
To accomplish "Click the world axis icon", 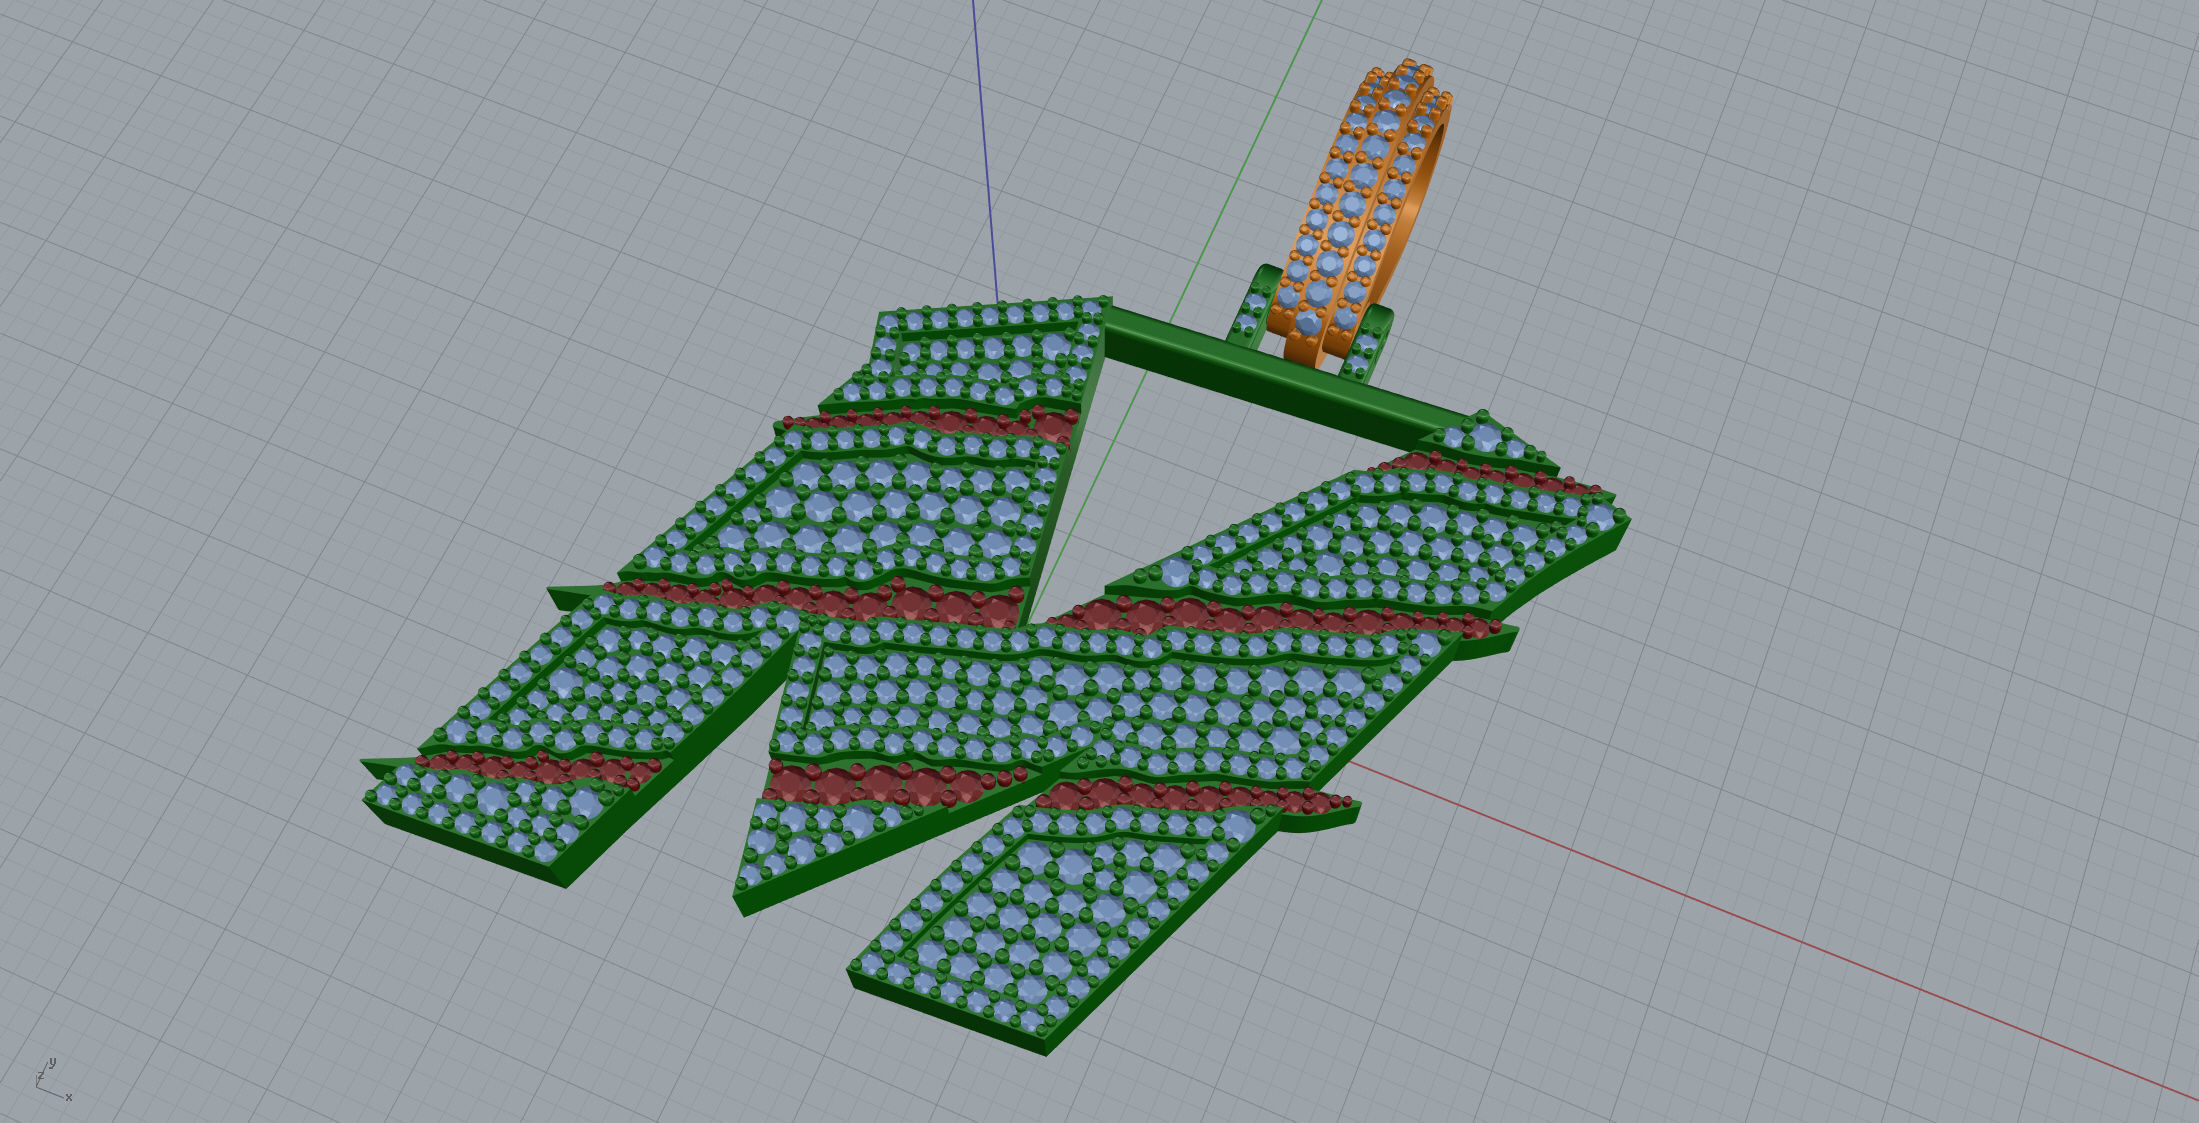I will click(x=53, y=1079).
